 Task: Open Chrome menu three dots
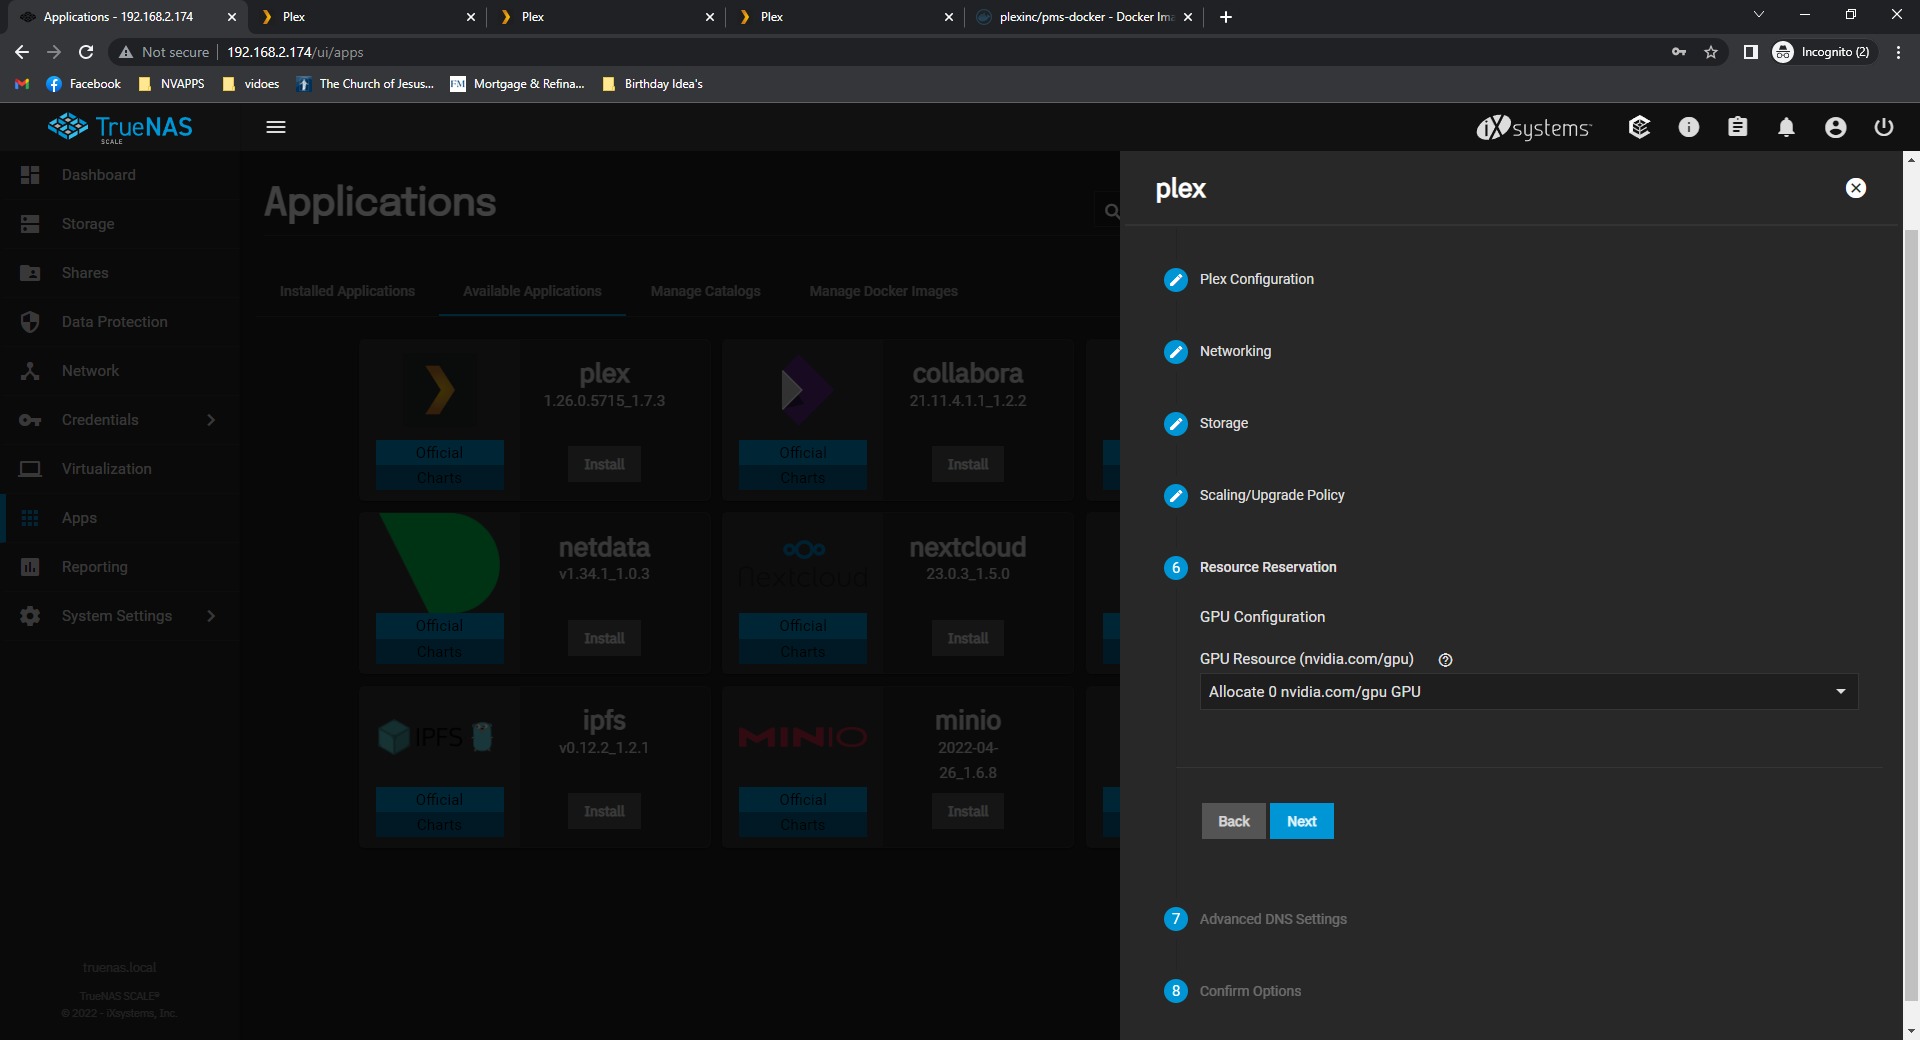[1898, 52]
